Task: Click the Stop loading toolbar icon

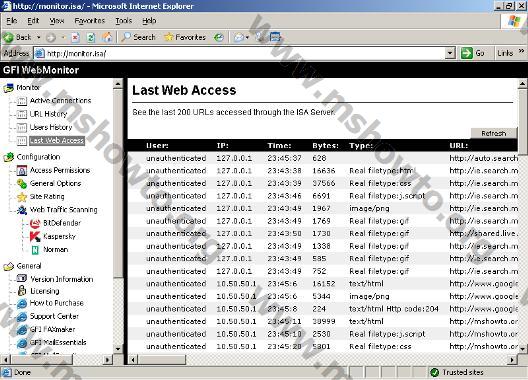Action: (x=75, y=37)
